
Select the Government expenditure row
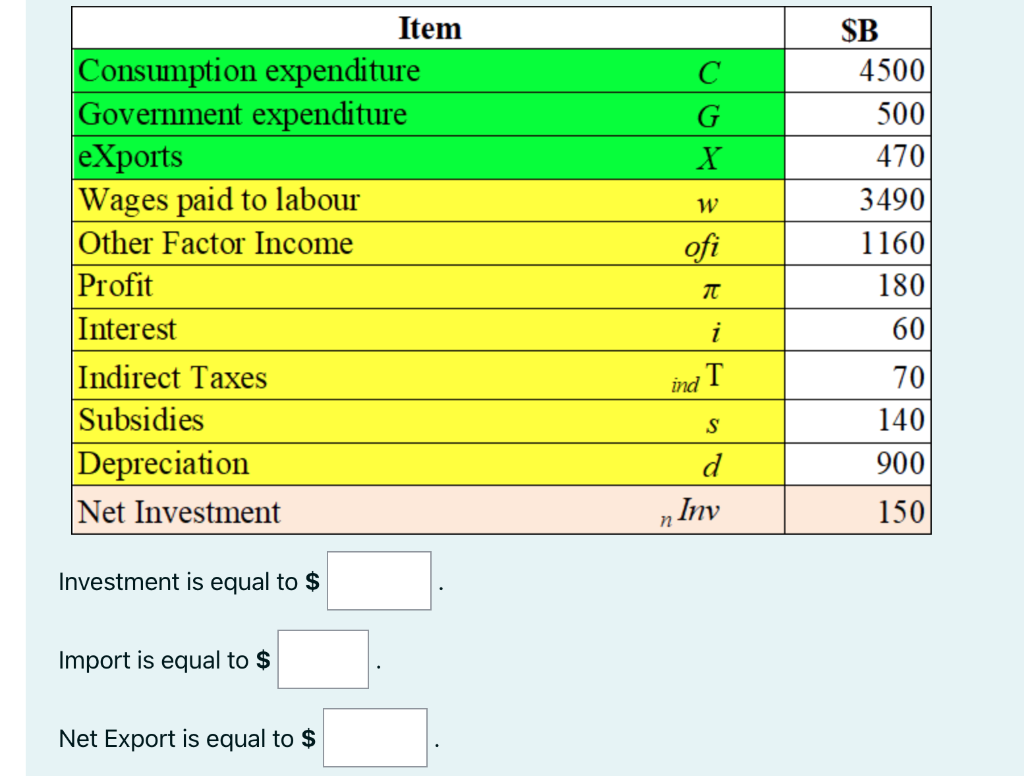(300, 114)
